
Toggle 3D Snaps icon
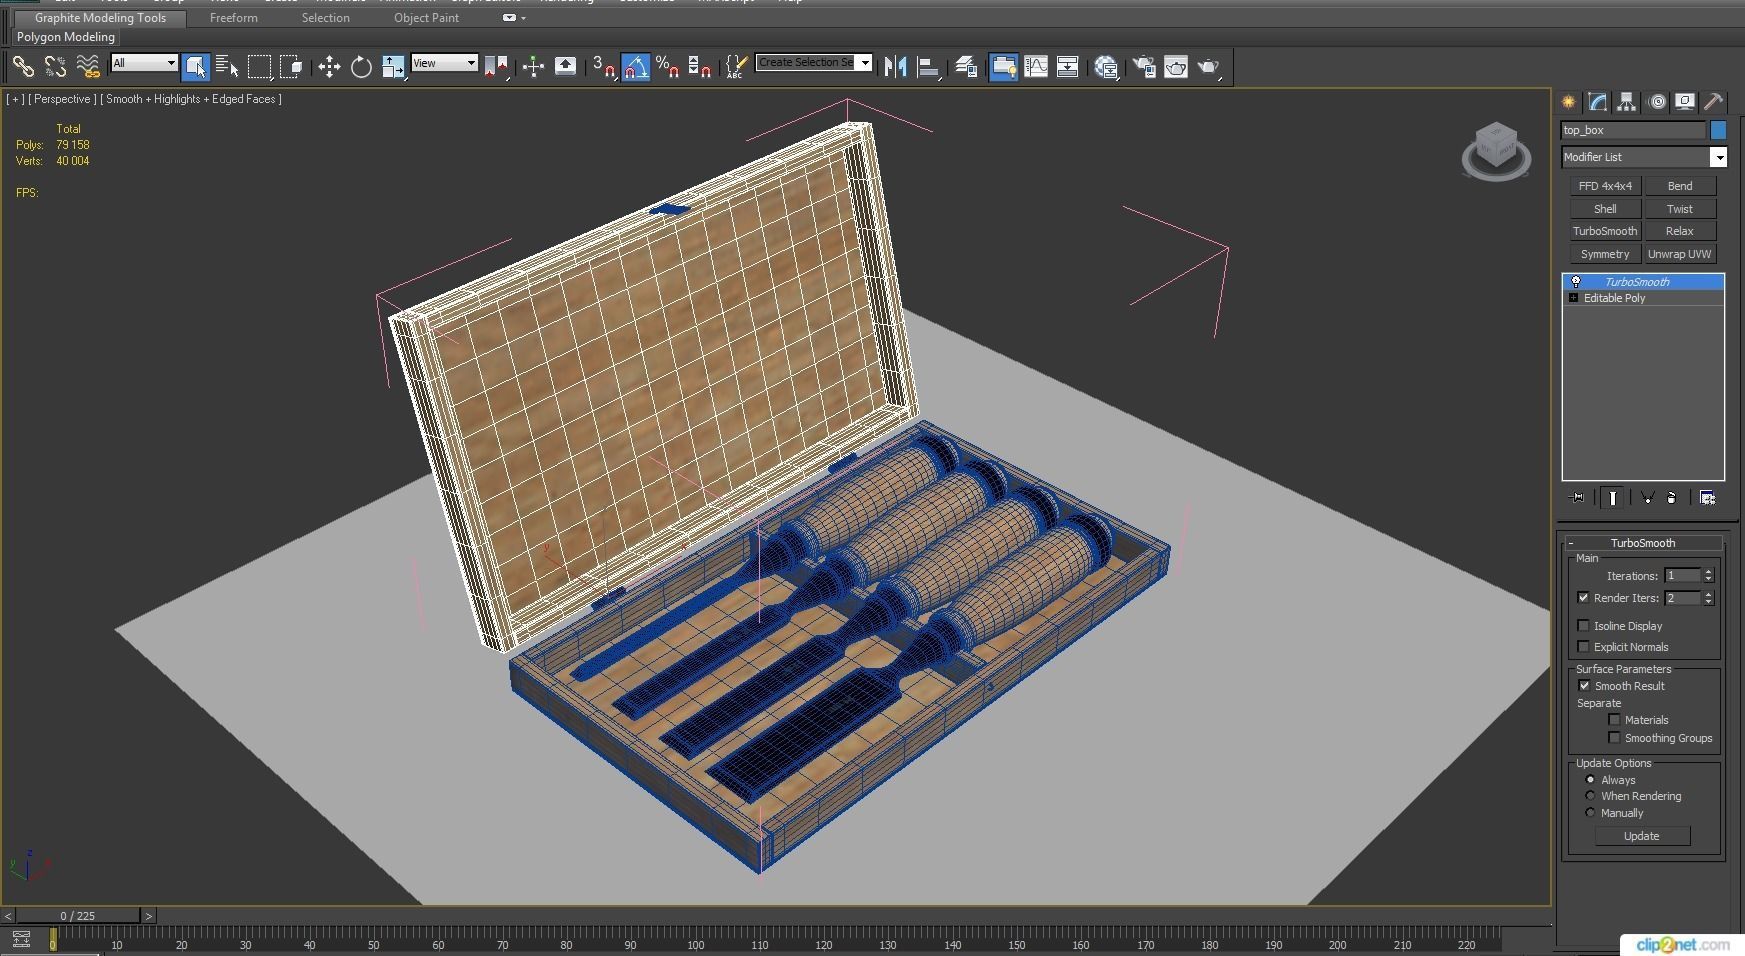(x=603, y=67)
